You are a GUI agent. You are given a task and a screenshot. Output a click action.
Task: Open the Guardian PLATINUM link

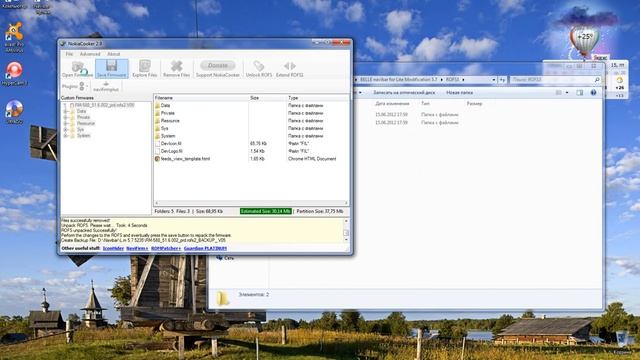click(x=205, y=248)
